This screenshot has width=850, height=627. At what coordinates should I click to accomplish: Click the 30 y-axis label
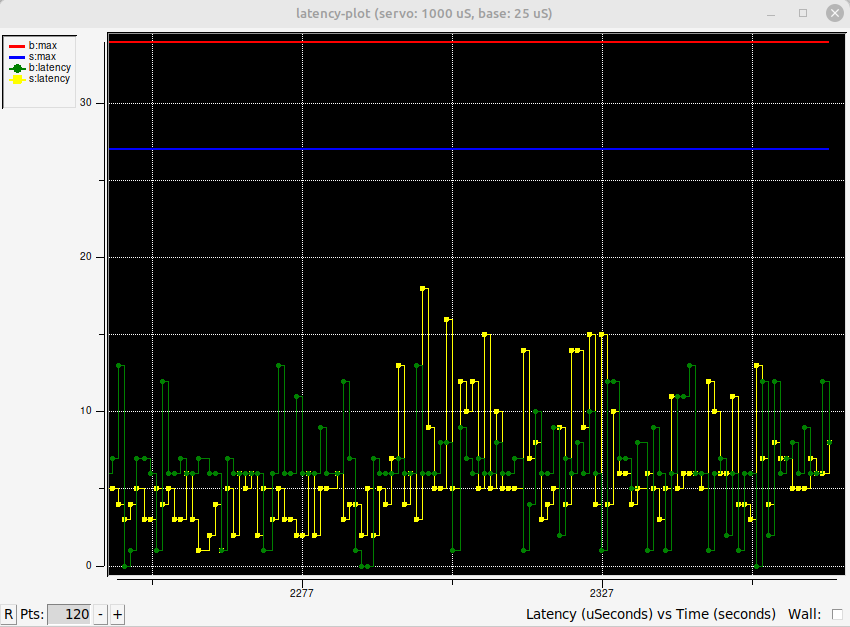coord(86,102)
